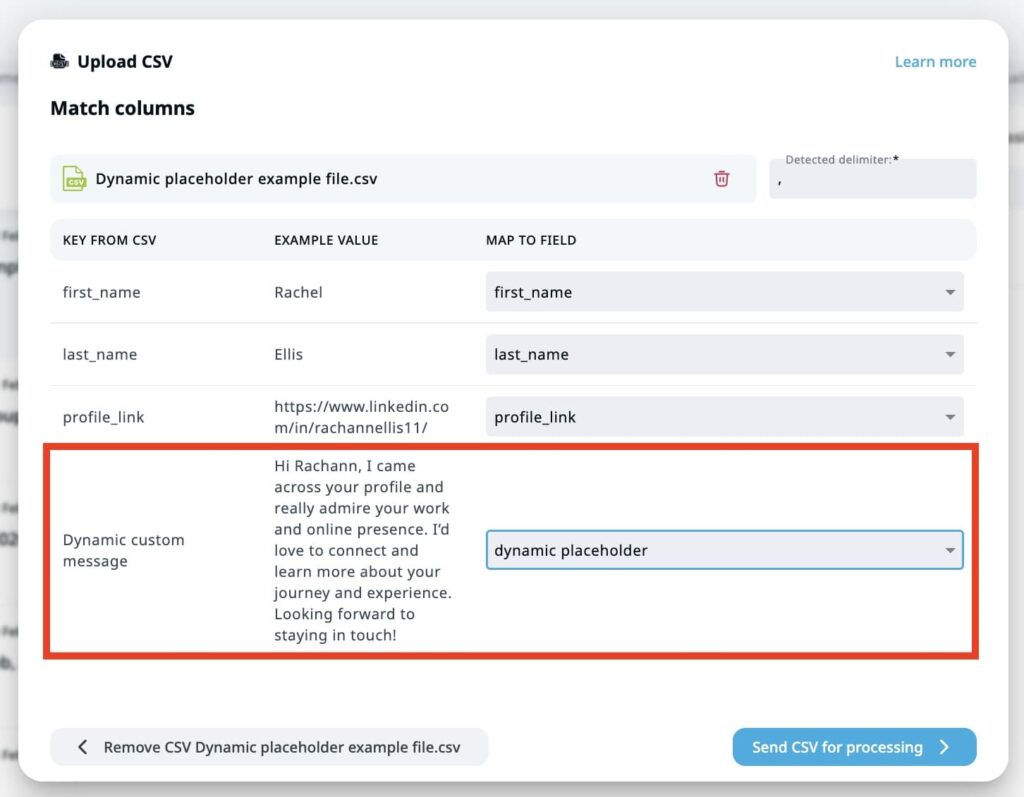
Task: Click the green CSV file icon
Action: 74,178
